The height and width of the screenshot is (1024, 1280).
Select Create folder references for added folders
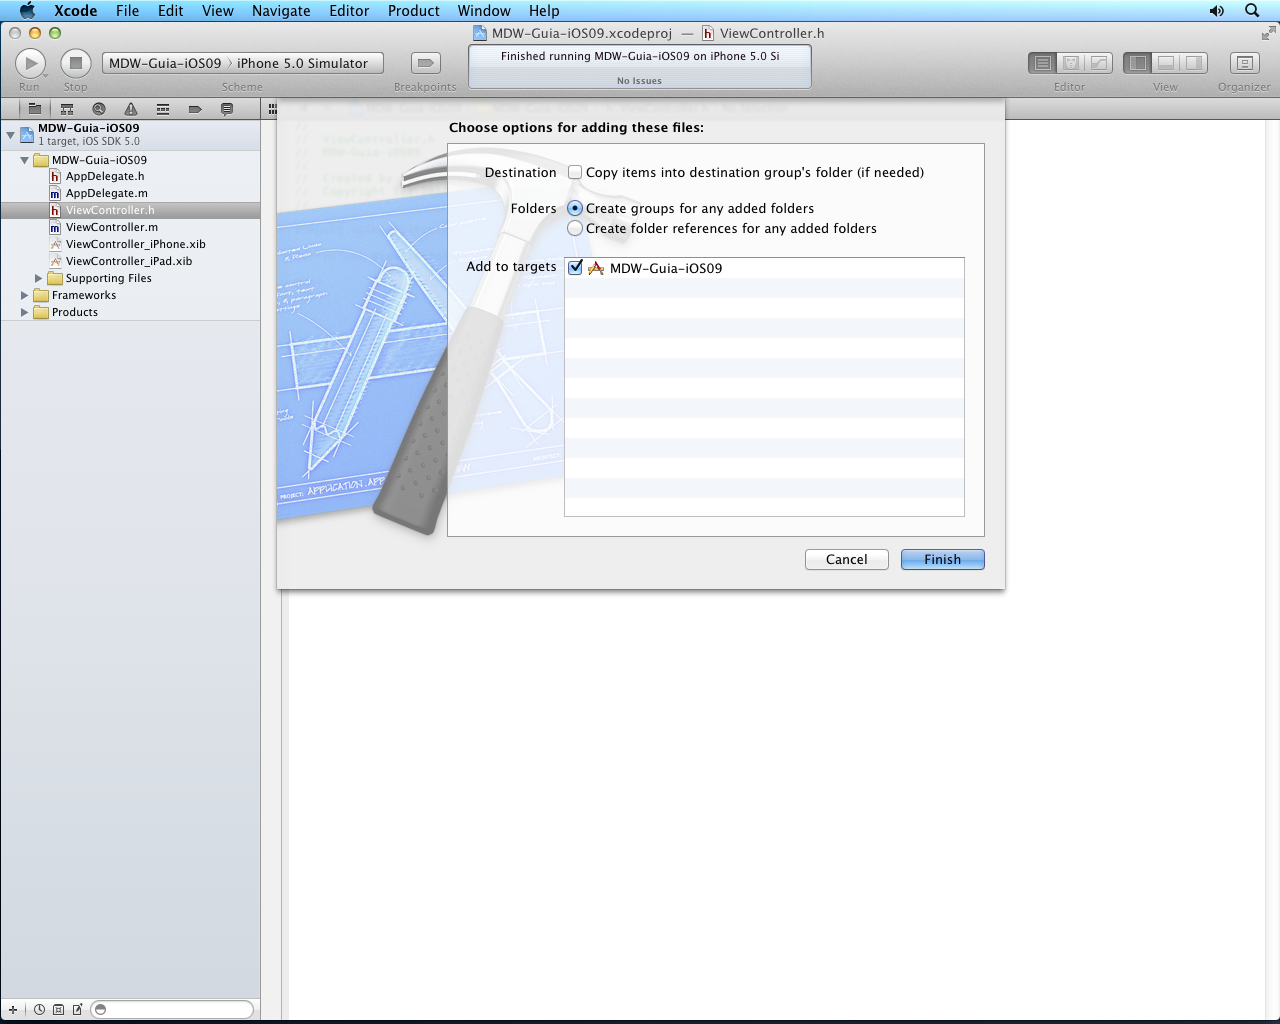coord(575,228)
